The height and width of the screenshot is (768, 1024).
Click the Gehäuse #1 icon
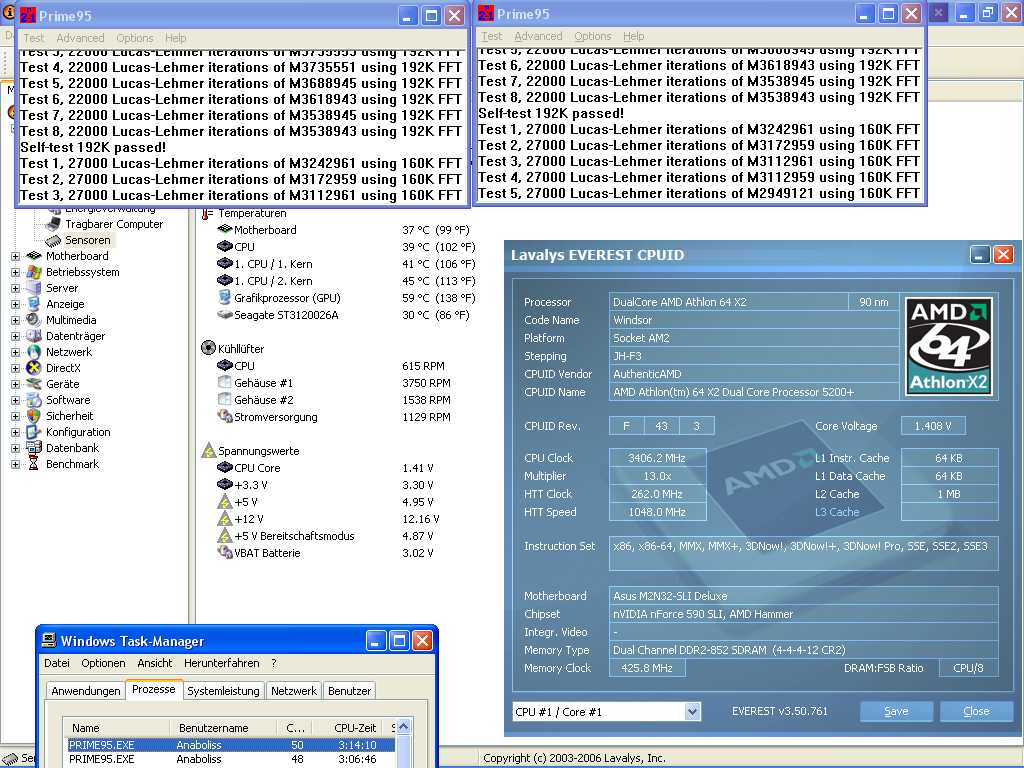click(x=225, y=383)
